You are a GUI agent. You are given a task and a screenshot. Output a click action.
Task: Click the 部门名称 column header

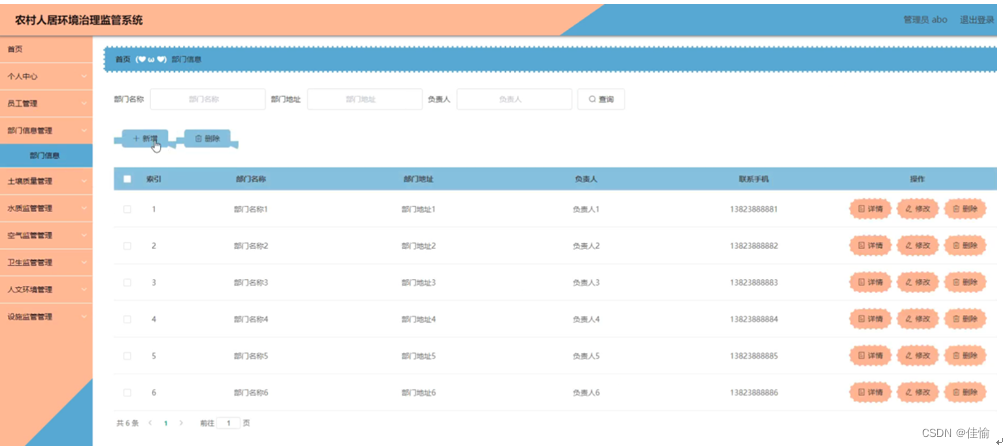pos(251,179)
